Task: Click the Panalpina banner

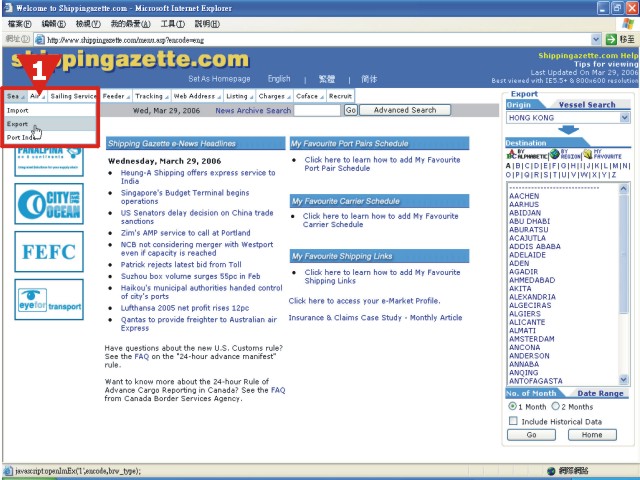Action: (x=49, y=162)
